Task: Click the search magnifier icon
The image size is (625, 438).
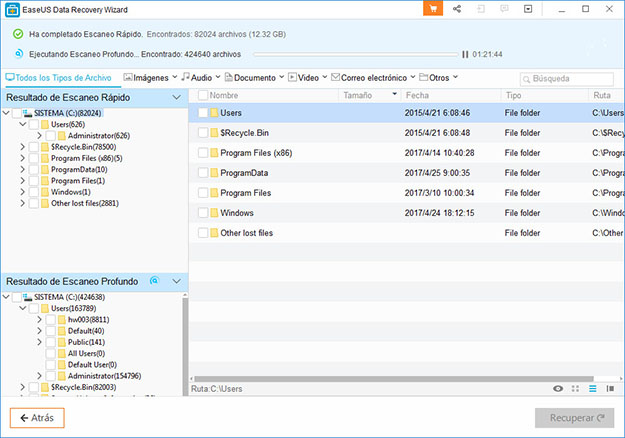Action: (x=527, y=79)
